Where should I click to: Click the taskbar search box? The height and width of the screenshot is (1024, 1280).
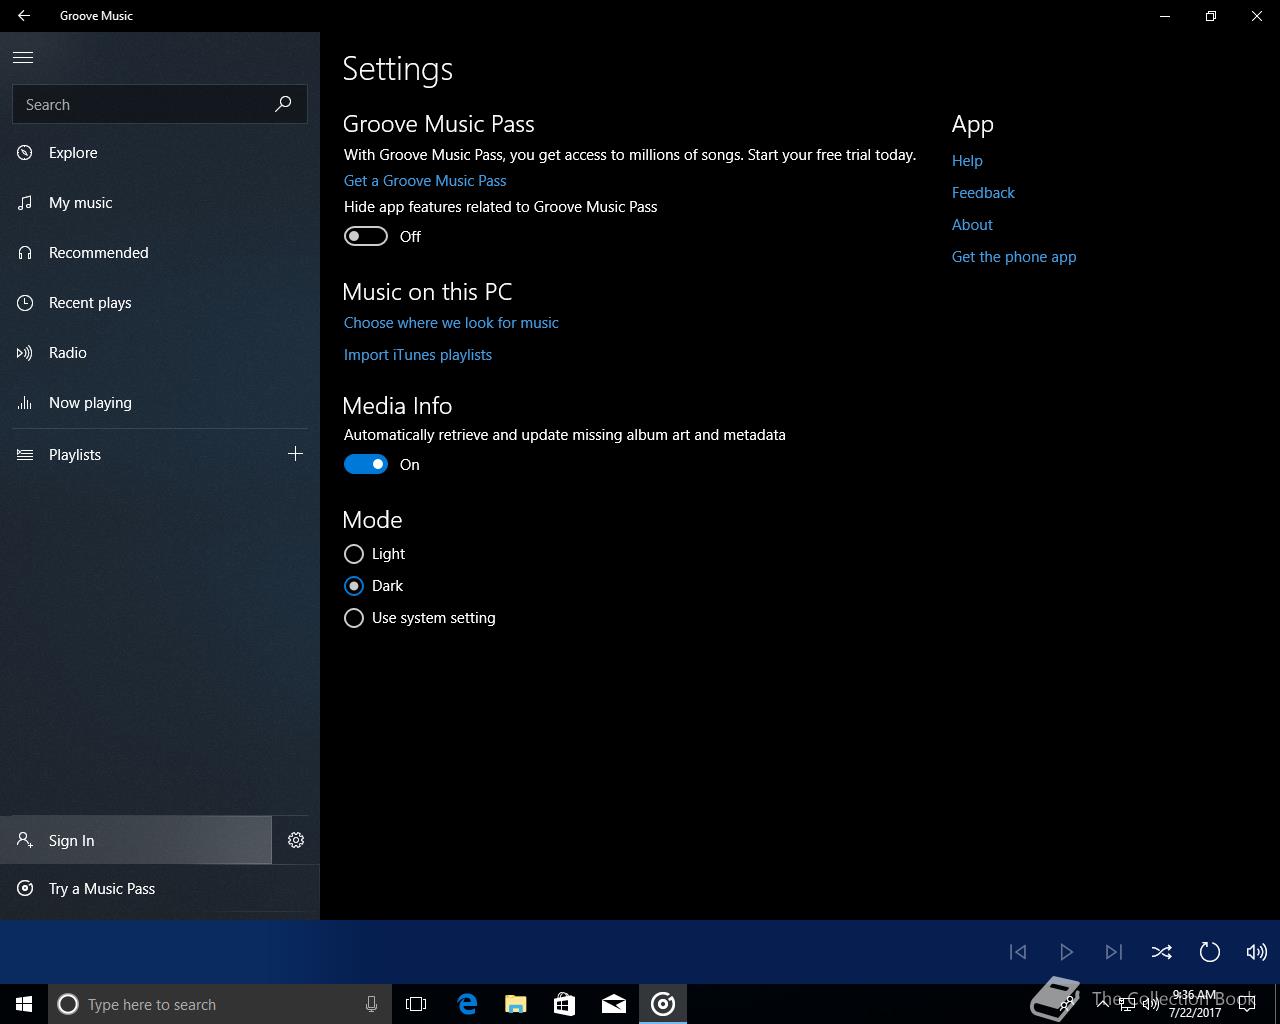click(x=219, y=1004)
